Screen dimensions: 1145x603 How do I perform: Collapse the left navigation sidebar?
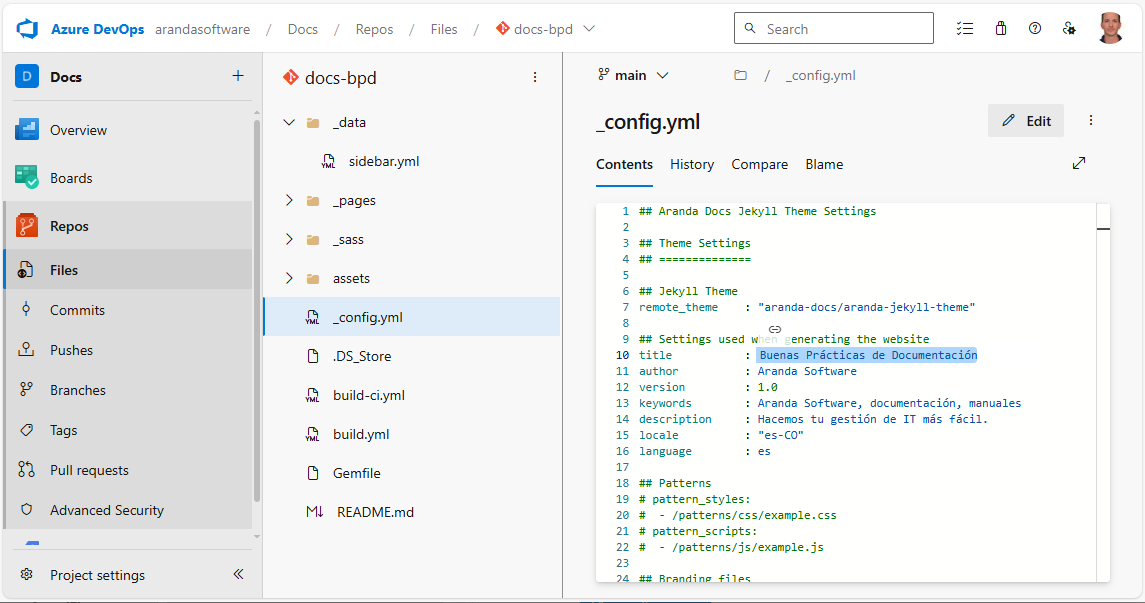[238, 574]
